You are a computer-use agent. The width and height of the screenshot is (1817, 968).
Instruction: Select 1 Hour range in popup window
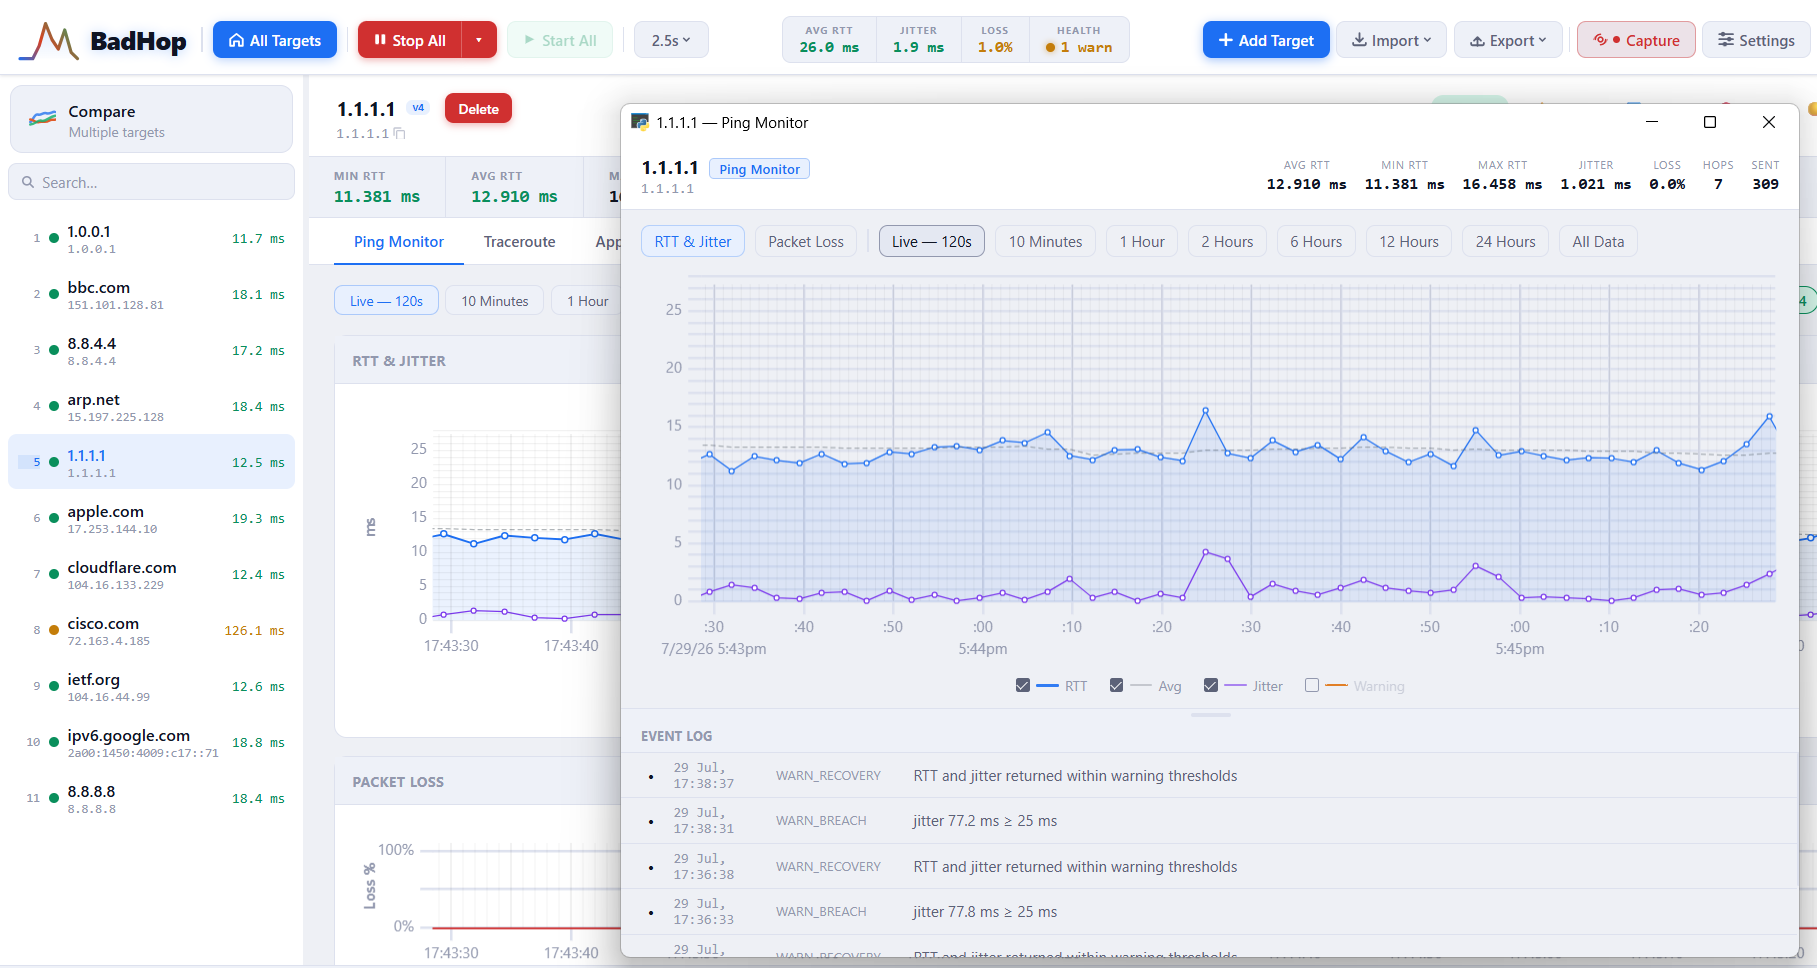point(1142,241)
